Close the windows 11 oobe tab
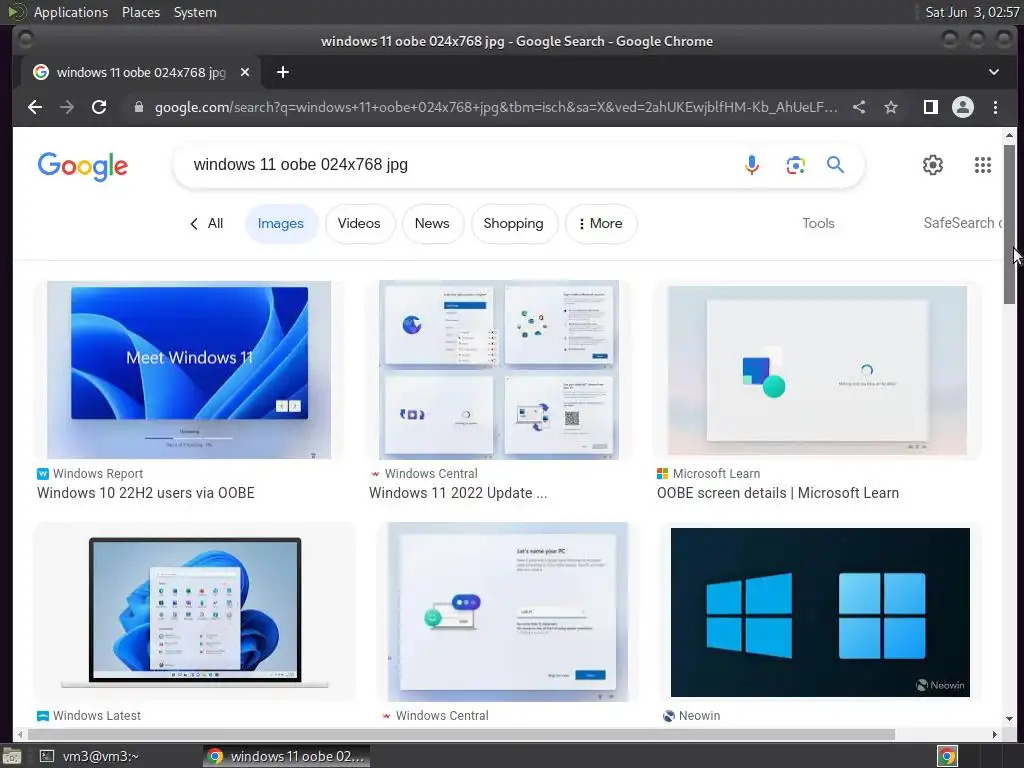 tap(245, 72)
